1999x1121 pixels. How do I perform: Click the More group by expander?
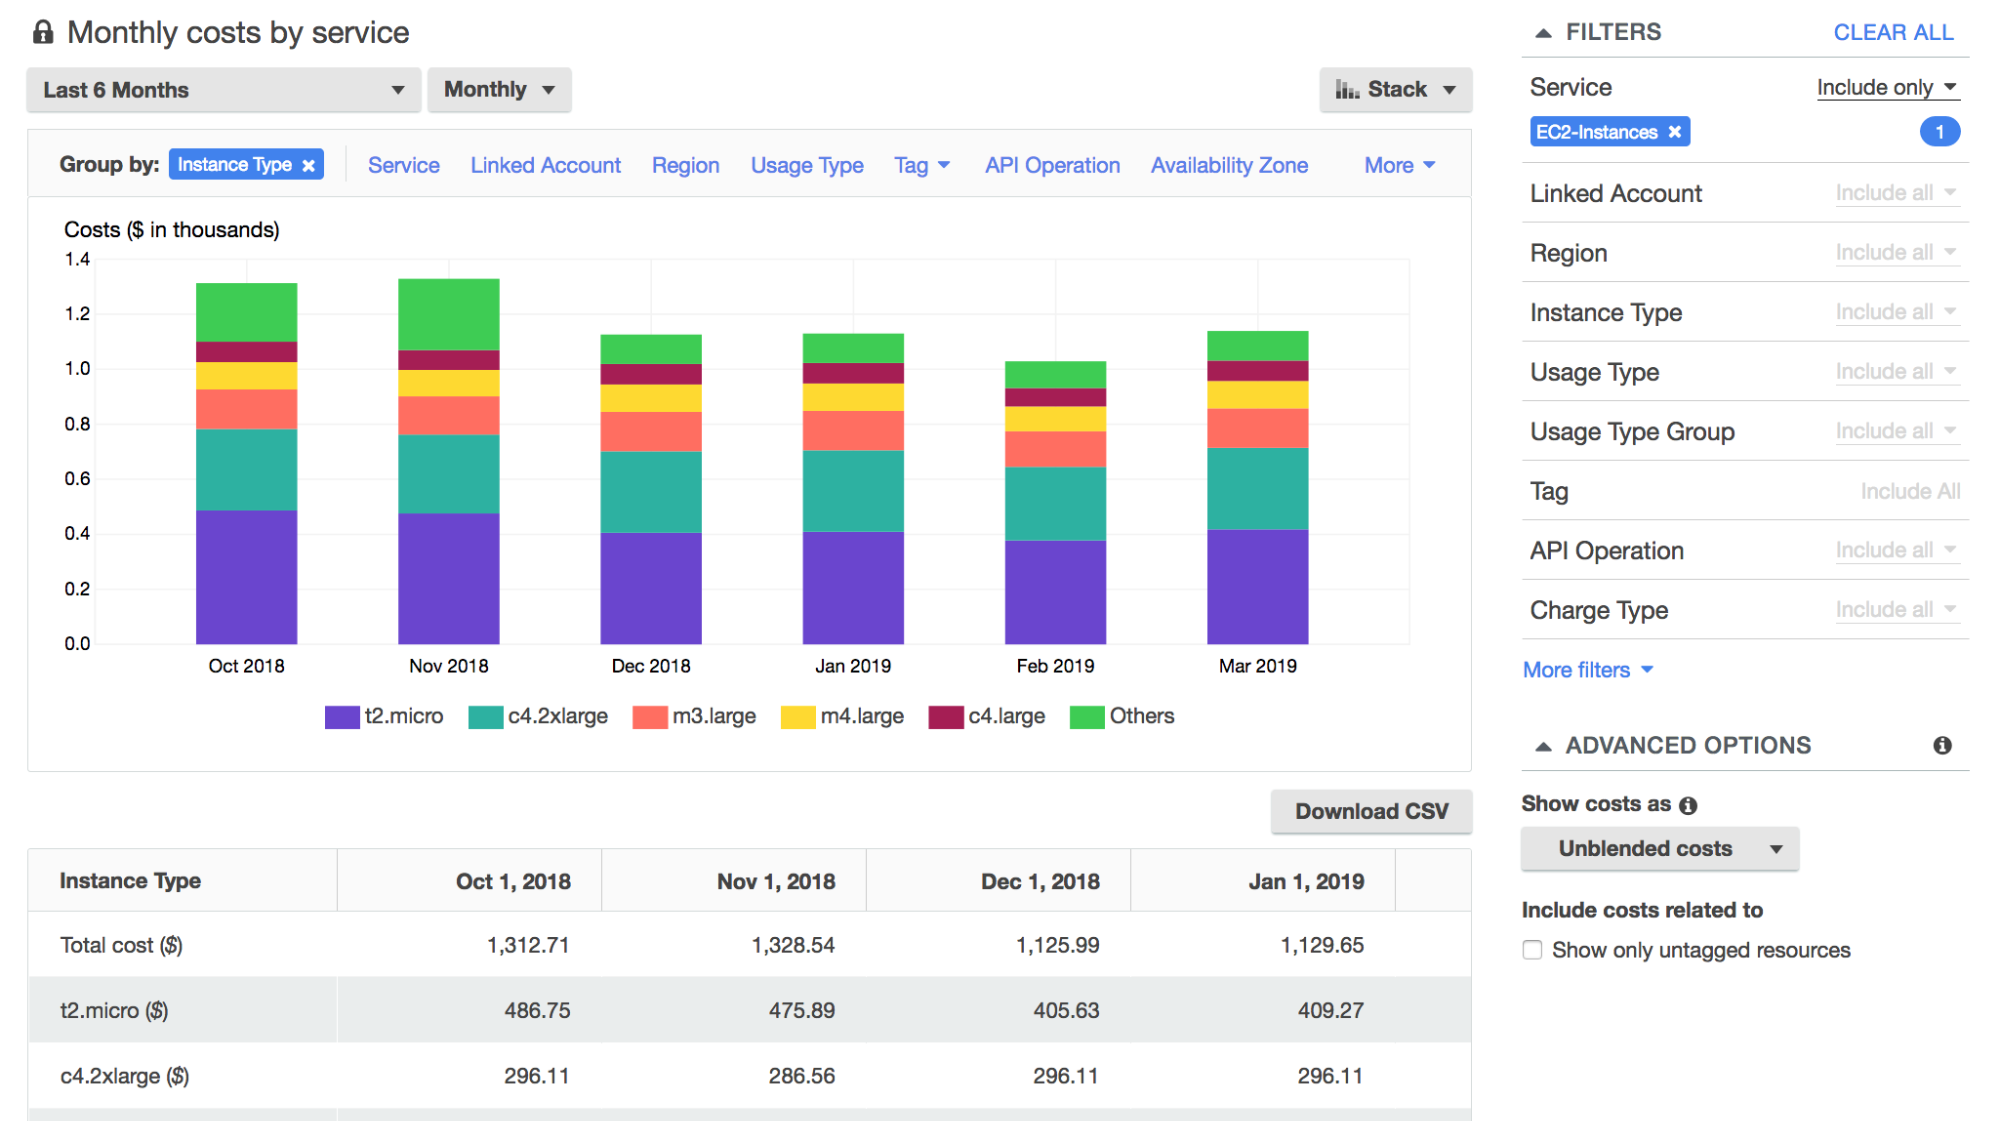(1400, 163)
